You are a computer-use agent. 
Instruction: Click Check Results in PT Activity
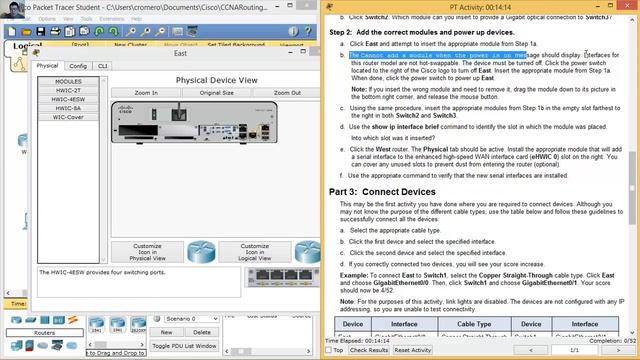[x=369, y=350]
